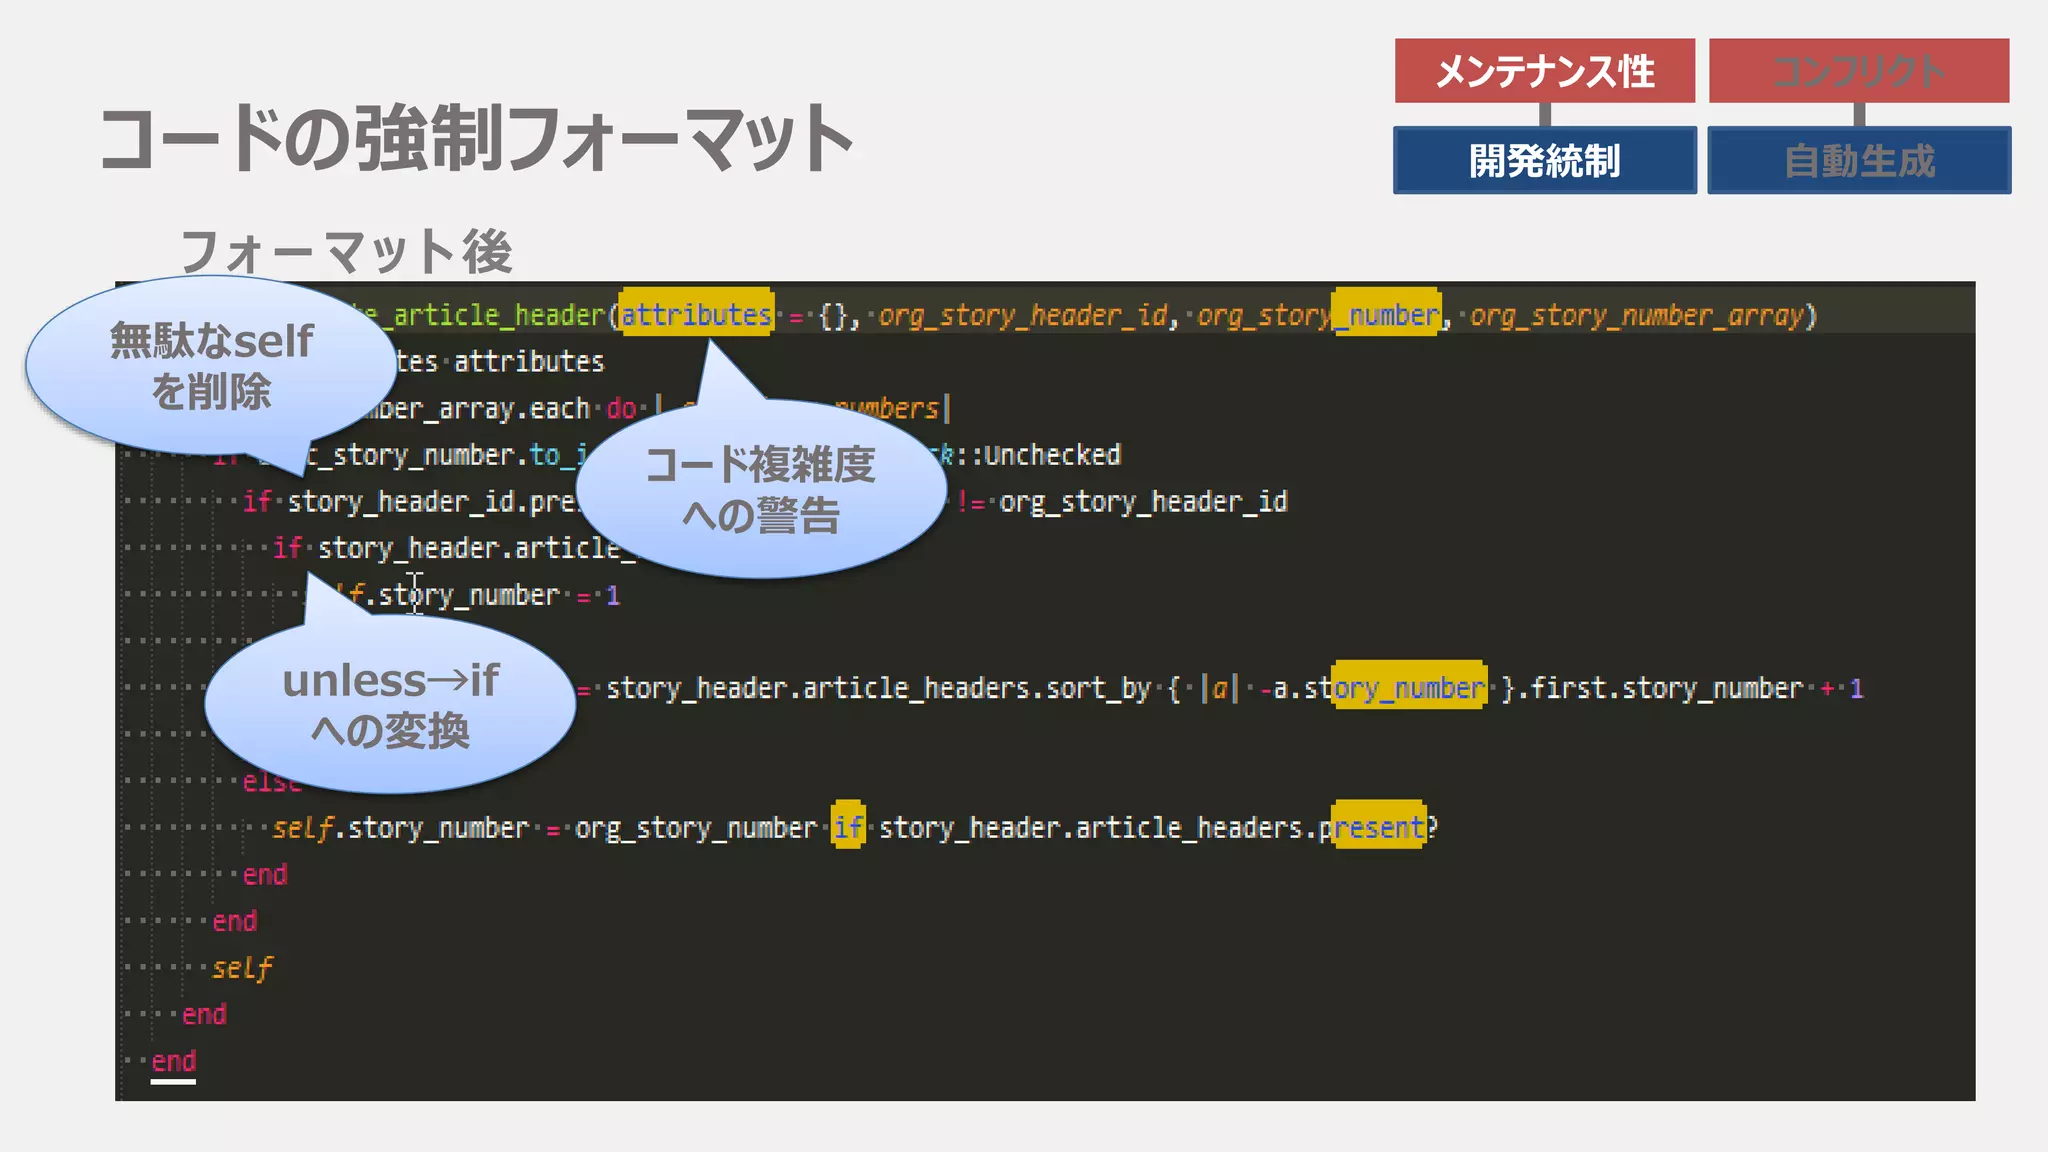Click the highlighted if modifier keyword
2048x1152 pixels.
pyautogui.click(x=848, y=826)
